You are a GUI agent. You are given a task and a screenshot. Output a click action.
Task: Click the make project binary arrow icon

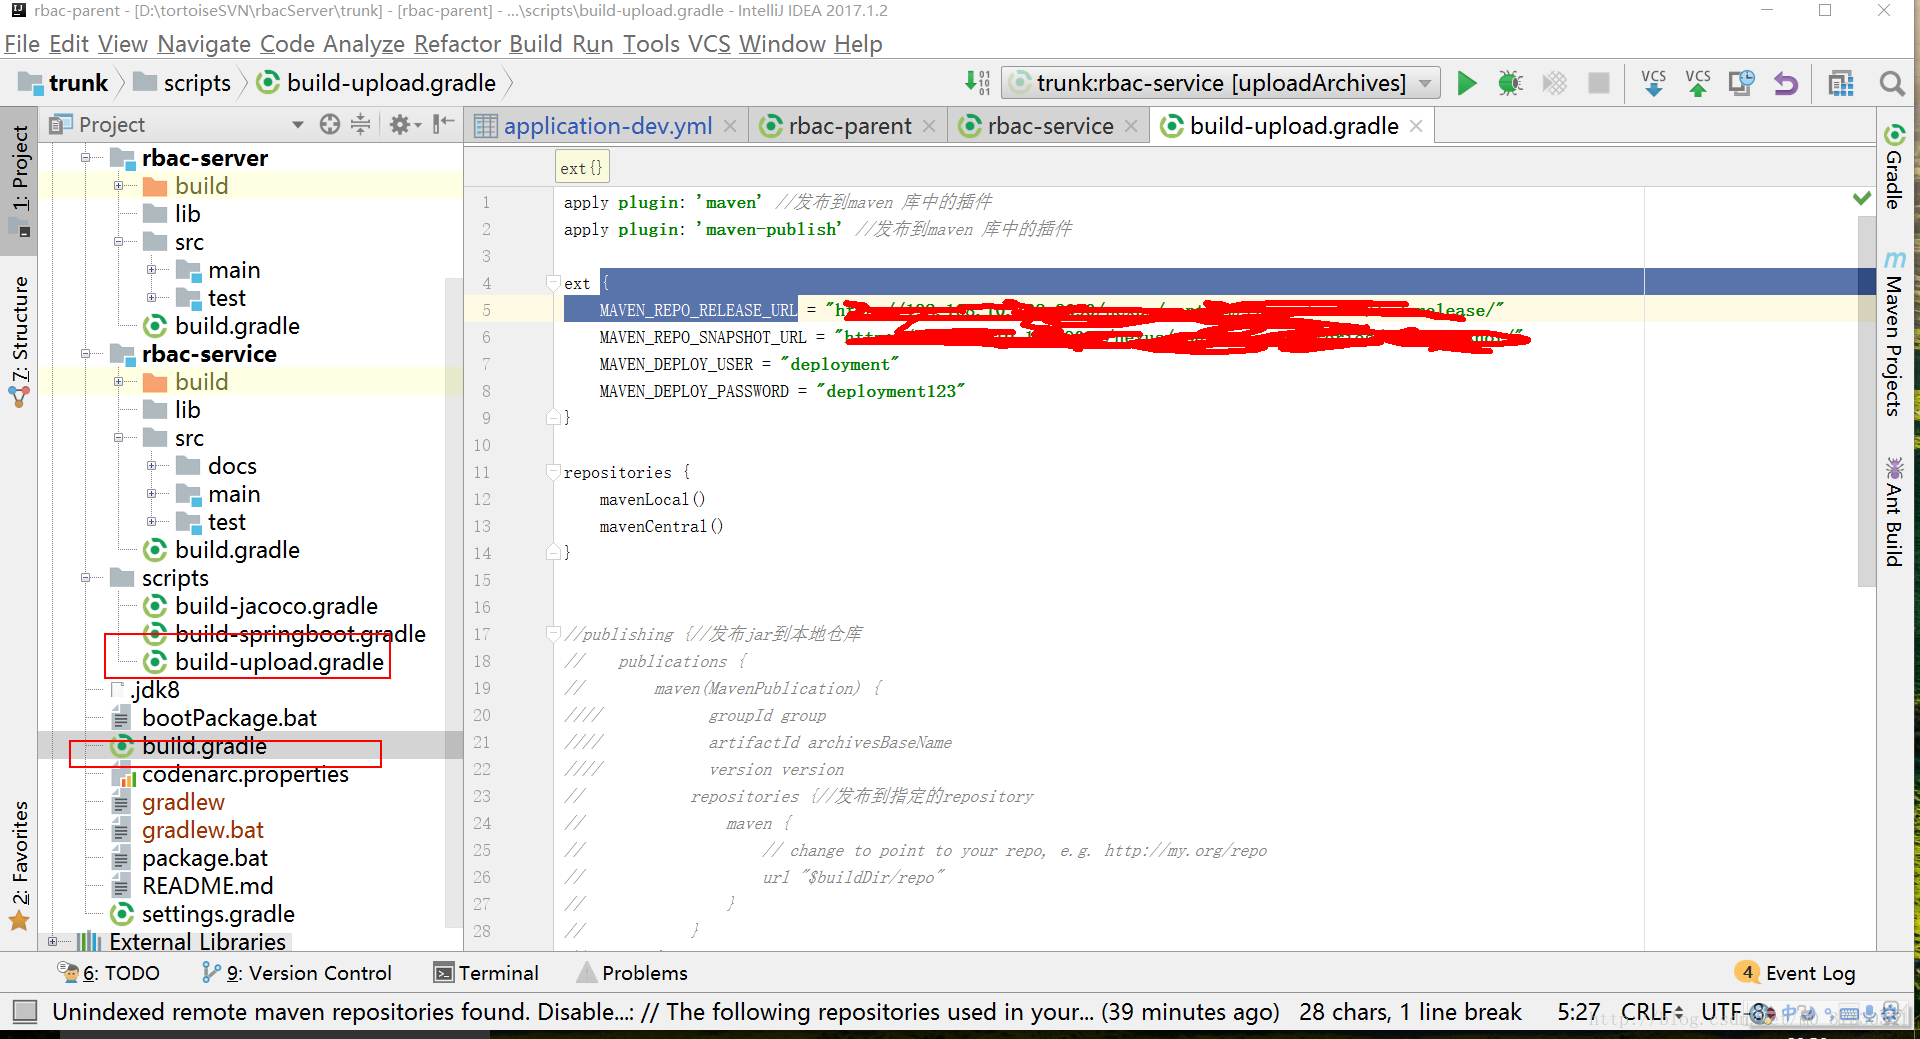click(x=977, y=83)
